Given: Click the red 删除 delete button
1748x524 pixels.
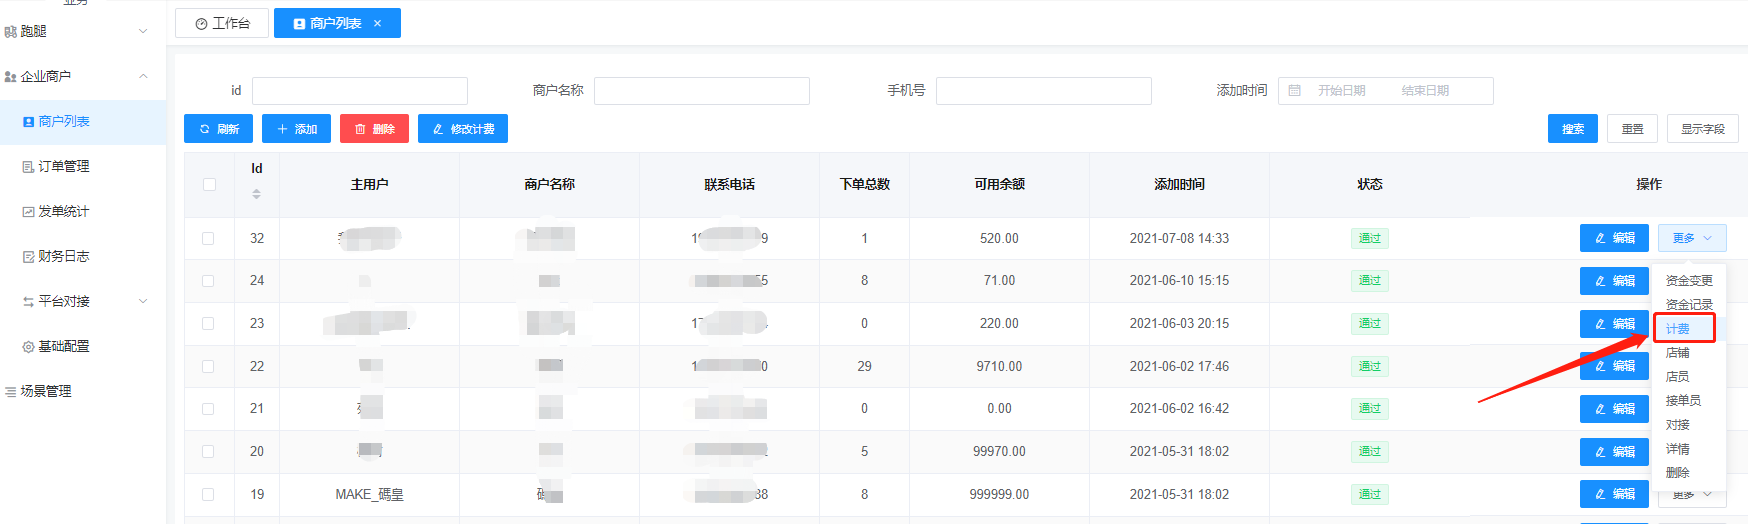Looking at the screenshot, I should point(374,129).
